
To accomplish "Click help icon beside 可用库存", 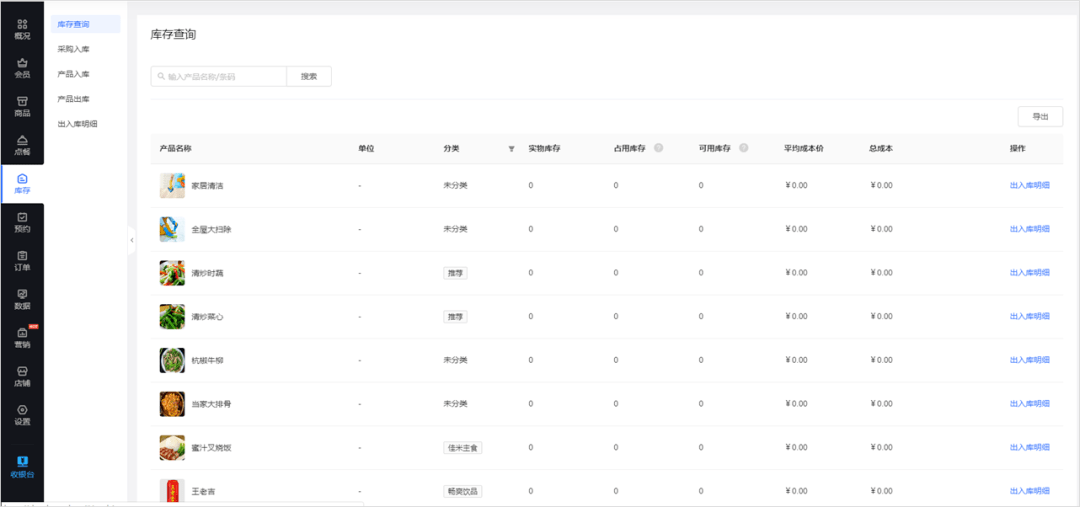I will (743, 149).
